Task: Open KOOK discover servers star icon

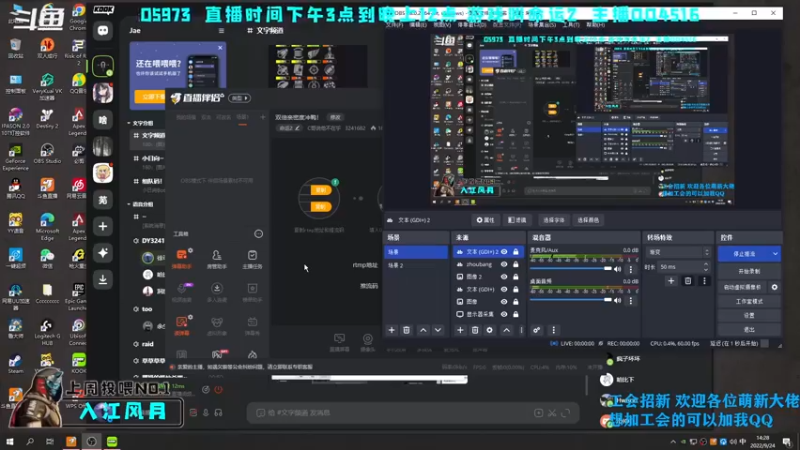Action: (x=103, y=253)
